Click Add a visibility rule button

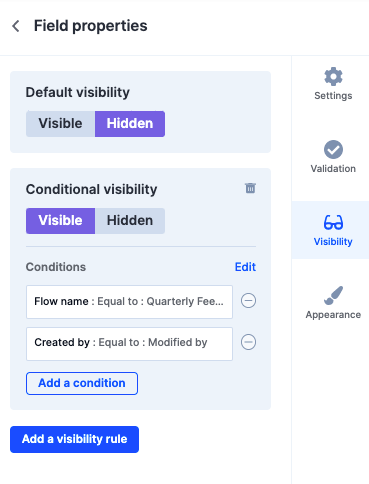[x=74, y=439]
